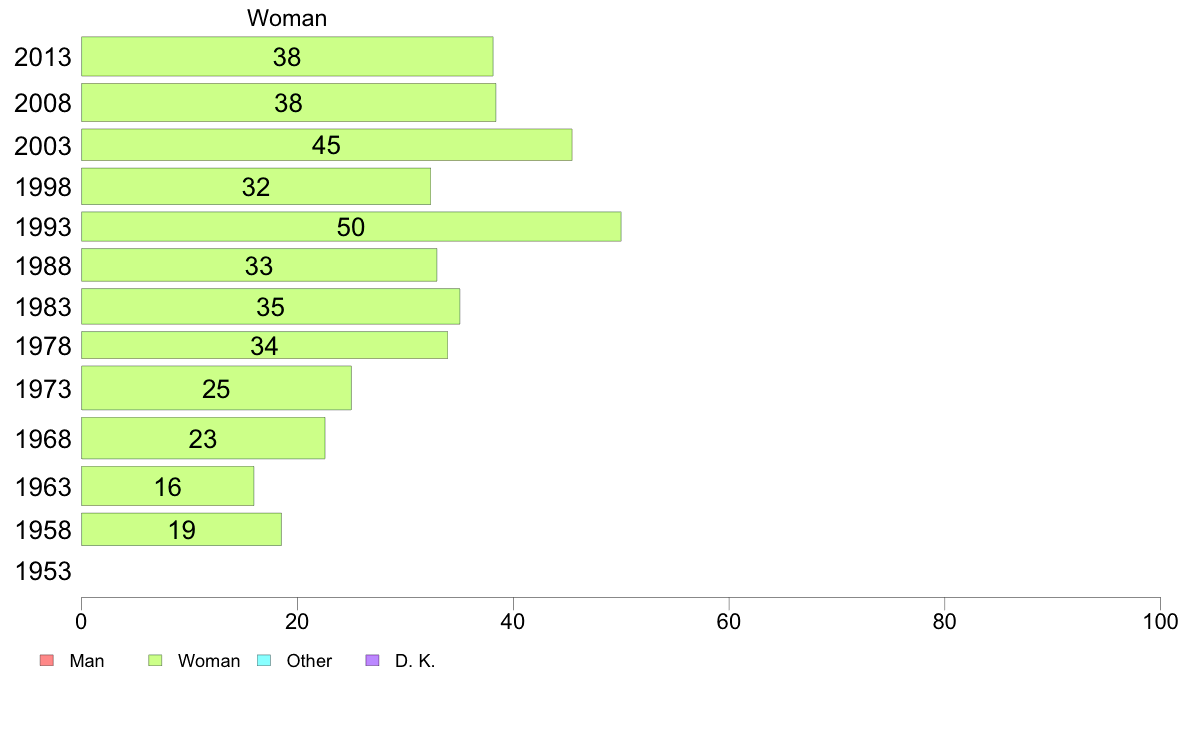Click the 1993 bar showing 50

[351, 227]
